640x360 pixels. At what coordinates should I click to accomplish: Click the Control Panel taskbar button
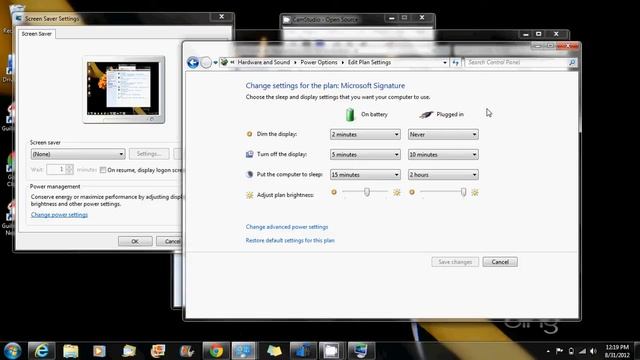tap(243, 351)
